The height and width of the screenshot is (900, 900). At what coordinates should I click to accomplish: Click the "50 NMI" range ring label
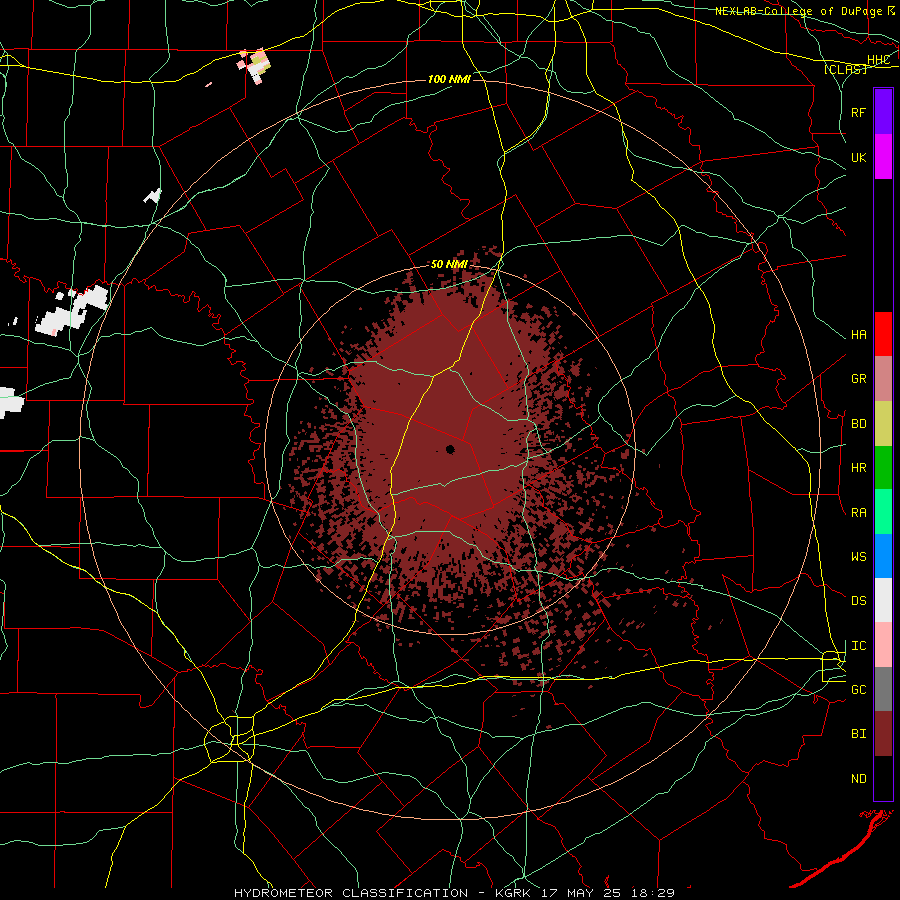449,264
